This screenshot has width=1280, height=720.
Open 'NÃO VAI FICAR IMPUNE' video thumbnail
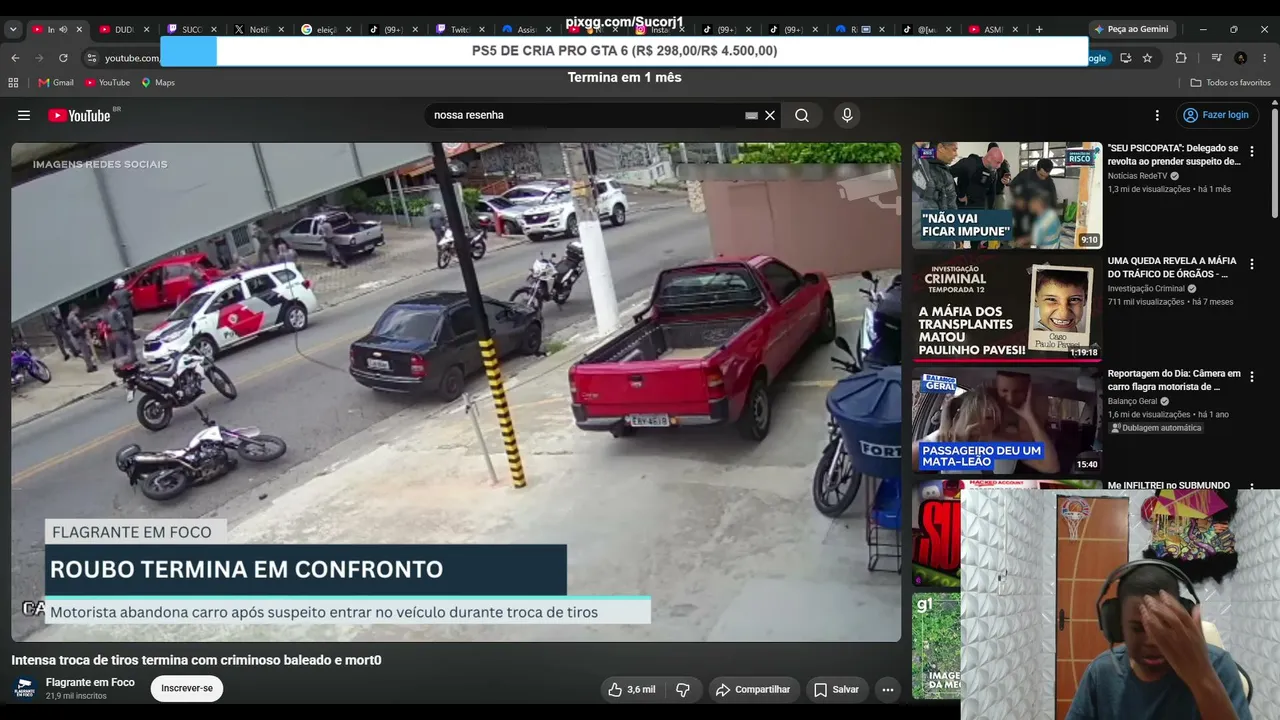point(1007,195)
